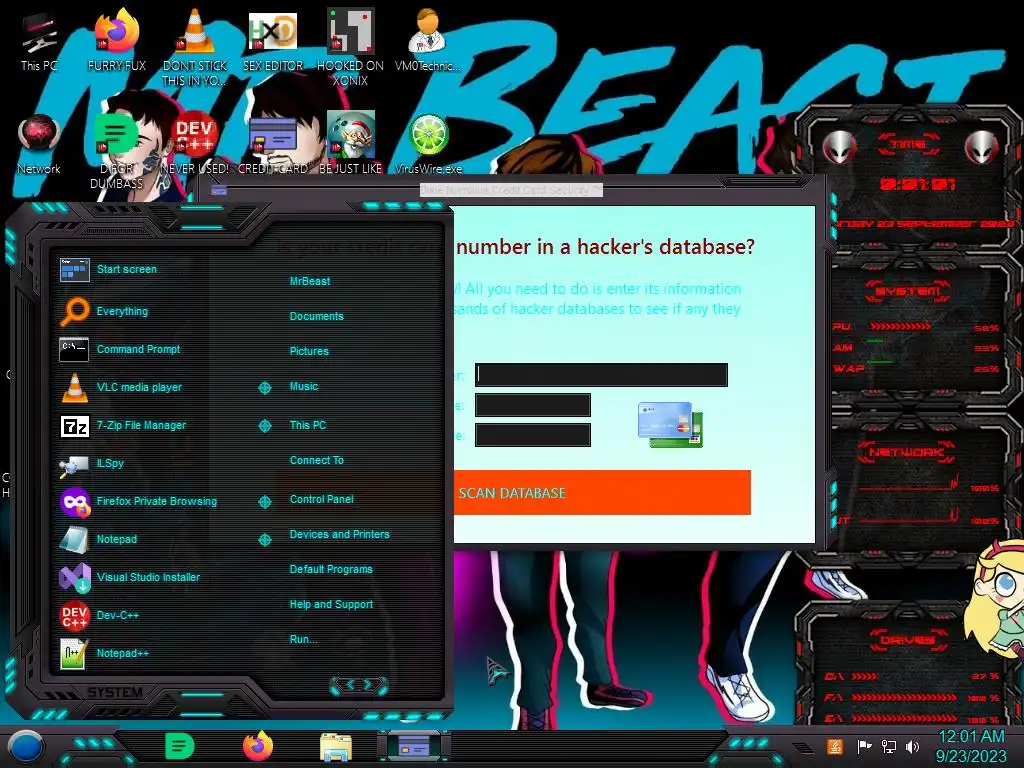Open File Explorer from taskbar

pos(336,747)
